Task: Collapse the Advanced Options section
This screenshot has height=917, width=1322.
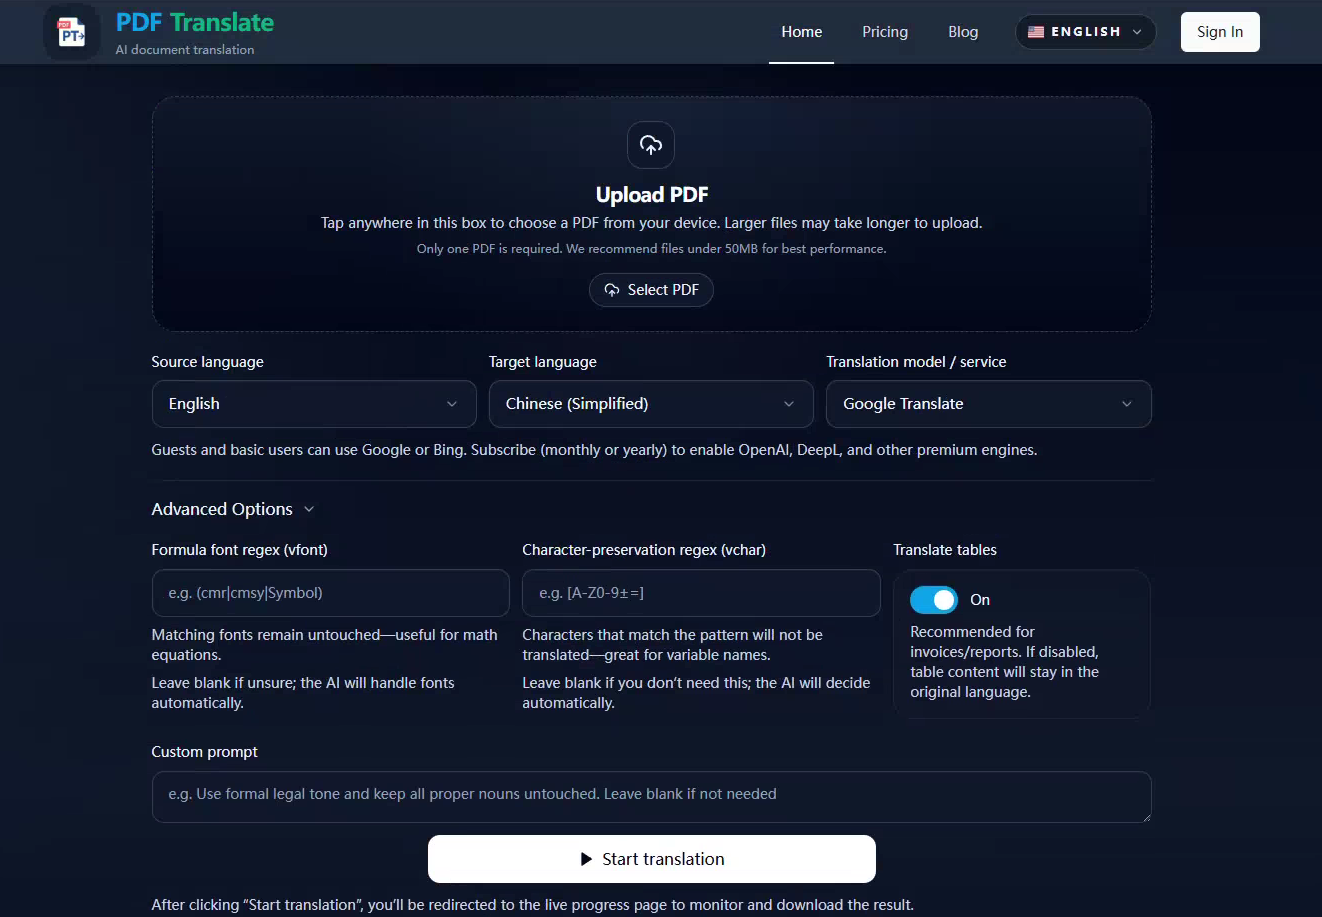Action: pos(233,509)
